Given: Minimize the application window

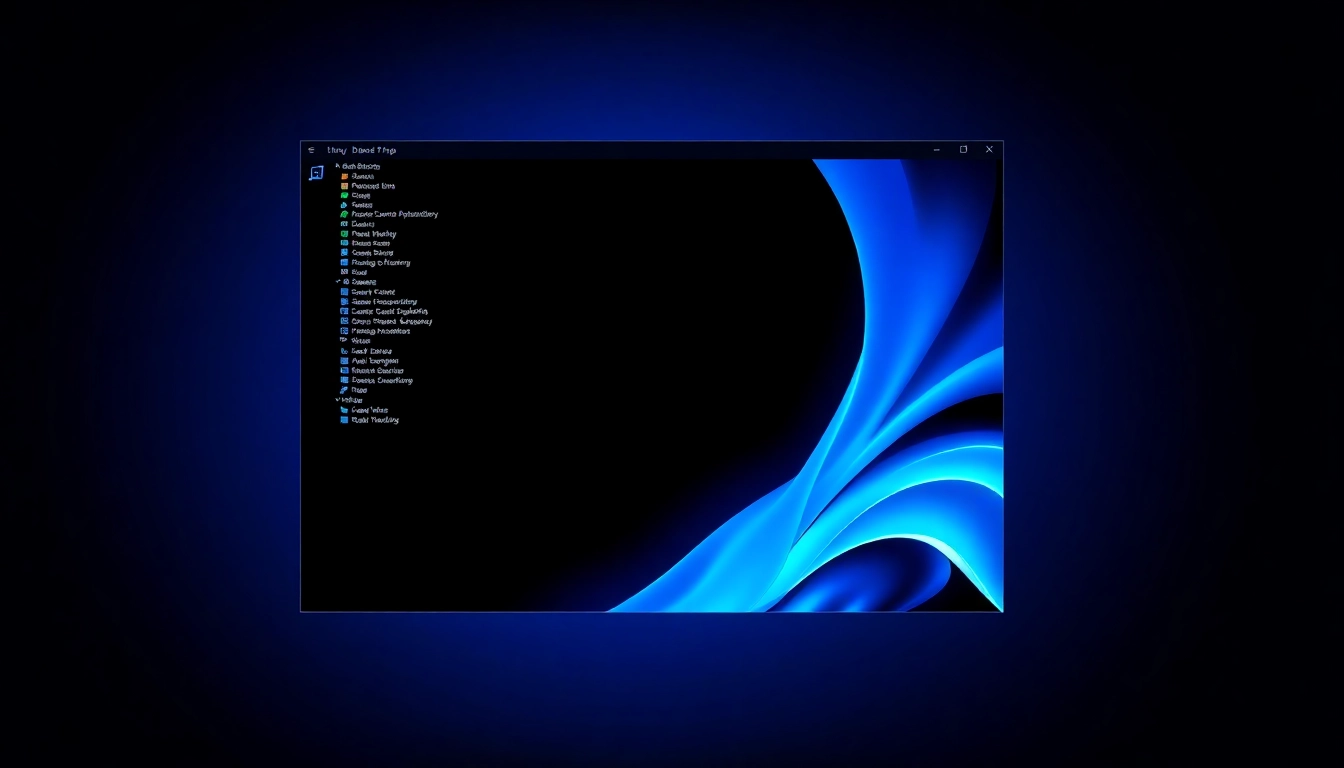Looking at the screenshot, I should click(937, 150).
